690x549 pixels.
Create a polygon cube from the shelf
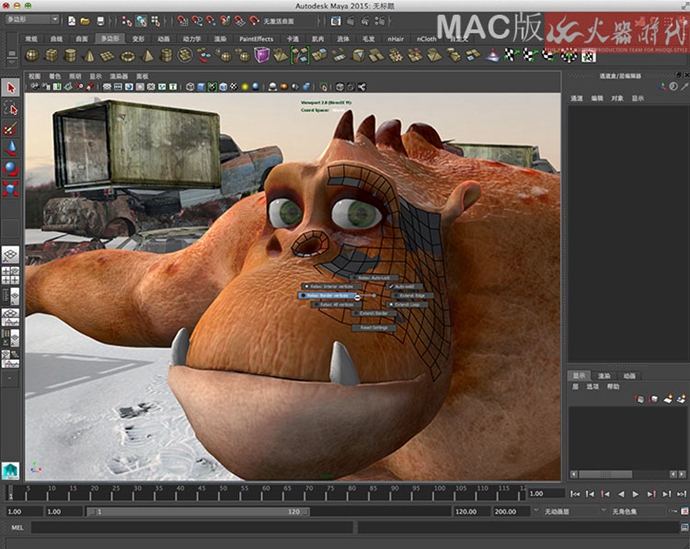pos(51,56)
